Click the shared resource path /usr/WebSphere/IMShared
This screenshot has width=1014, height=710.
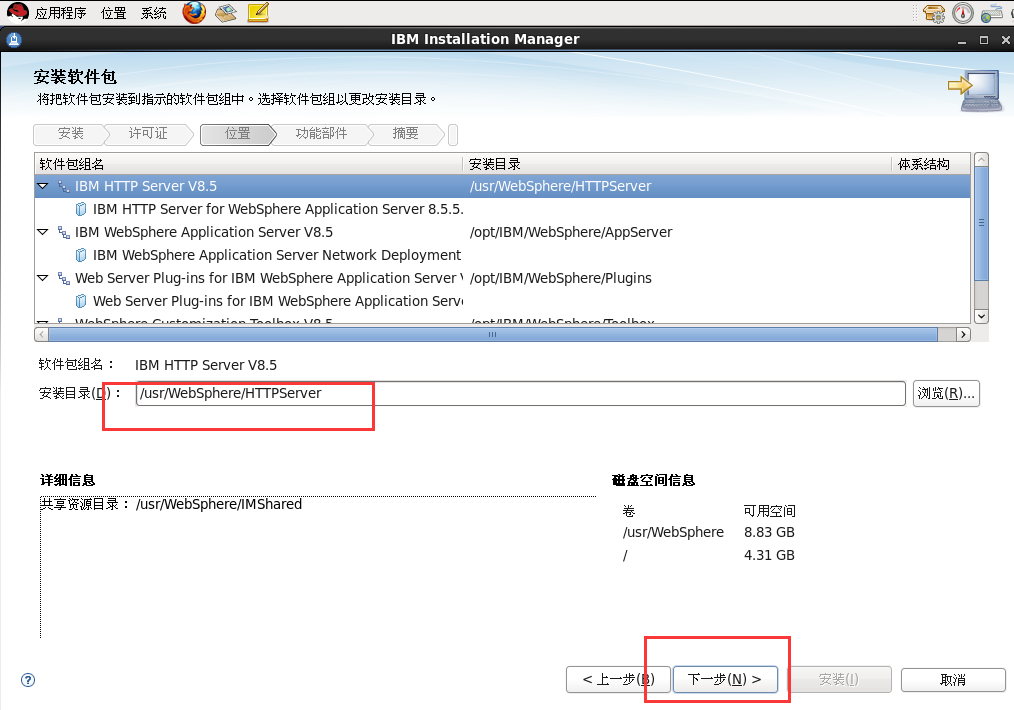[x=219, y=504]
